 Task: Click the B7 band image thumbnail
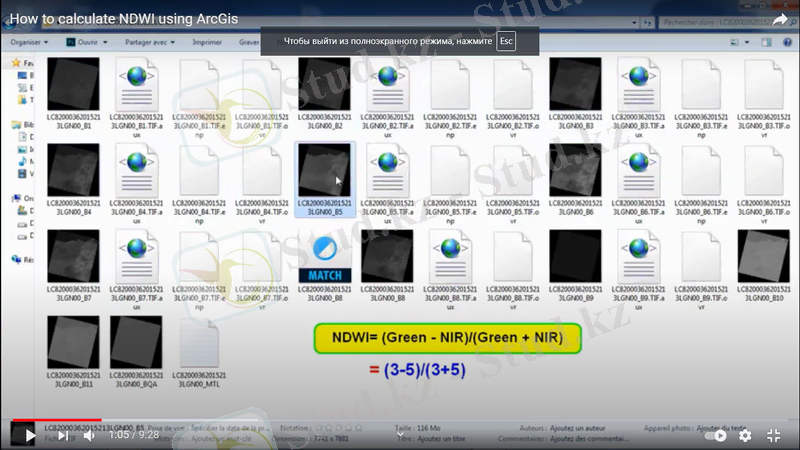coord(73,256)
